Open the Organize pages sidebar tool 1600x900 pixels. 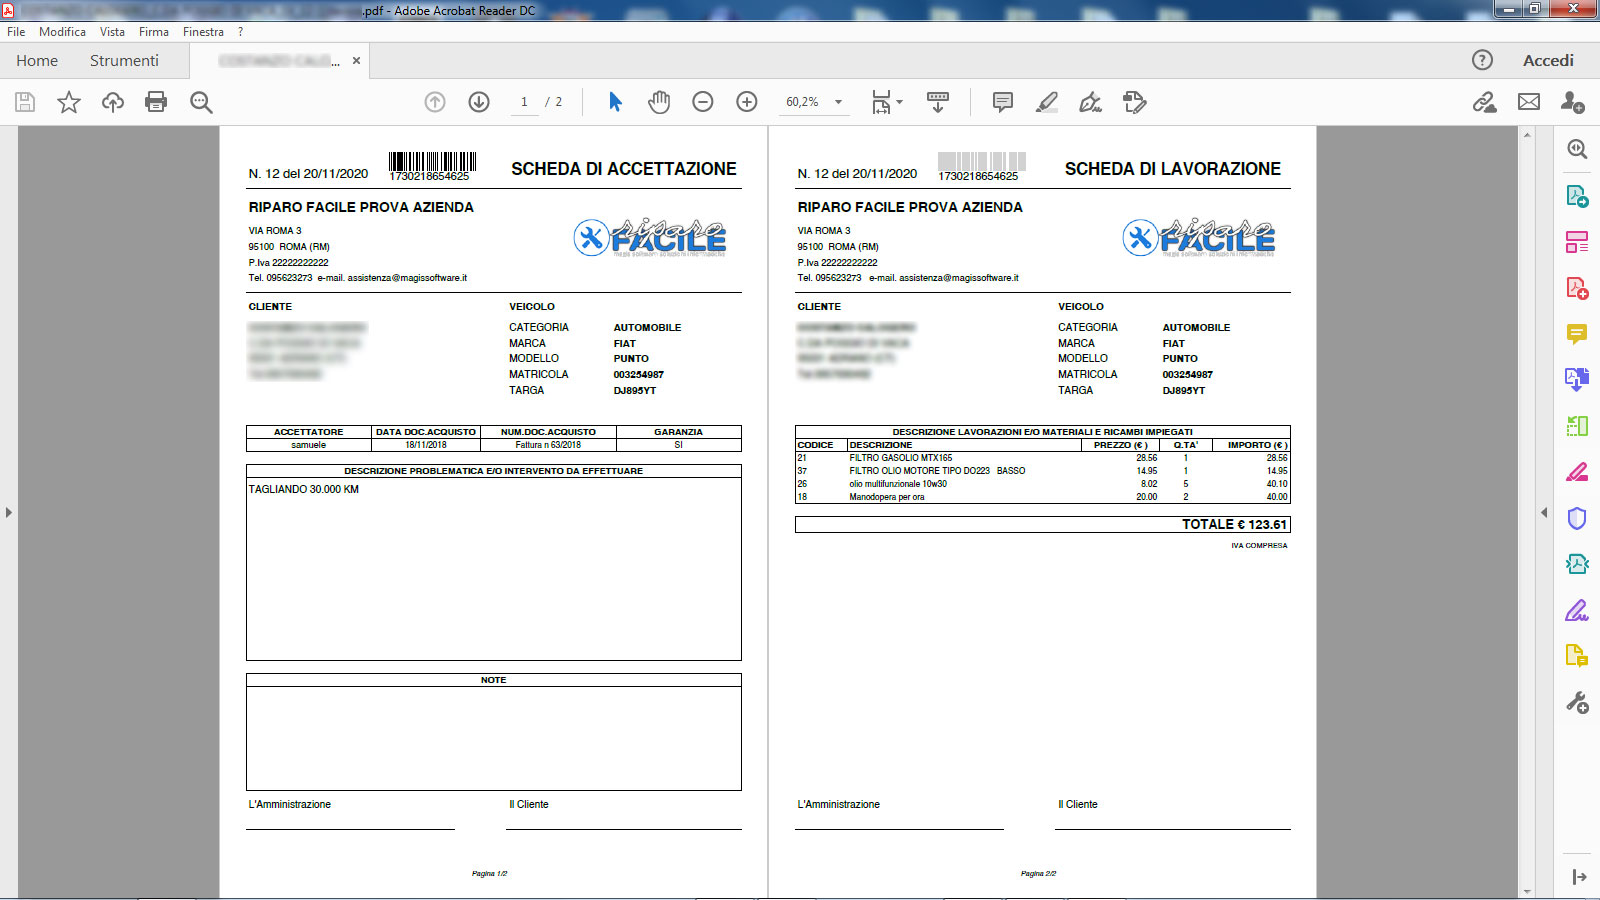[x=1577, y=242]
